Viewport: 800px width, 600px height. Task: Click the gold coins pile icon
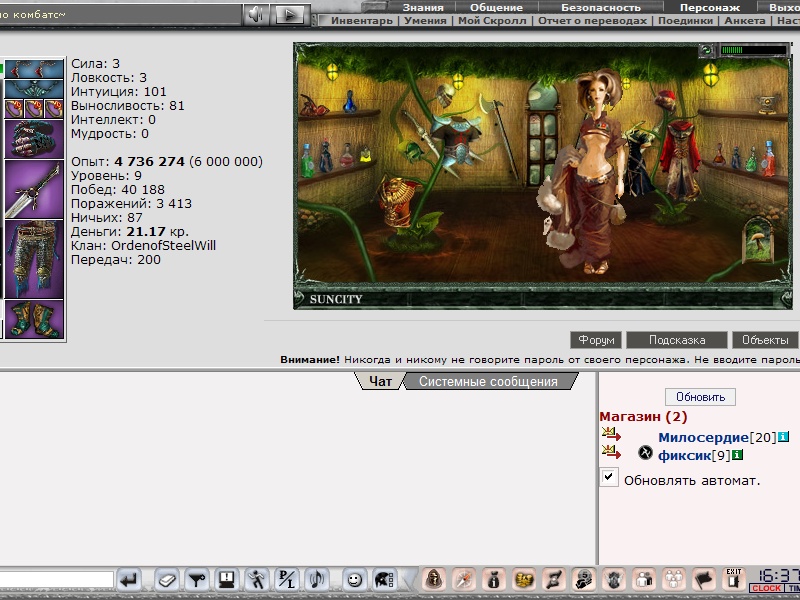pos(523,580)
